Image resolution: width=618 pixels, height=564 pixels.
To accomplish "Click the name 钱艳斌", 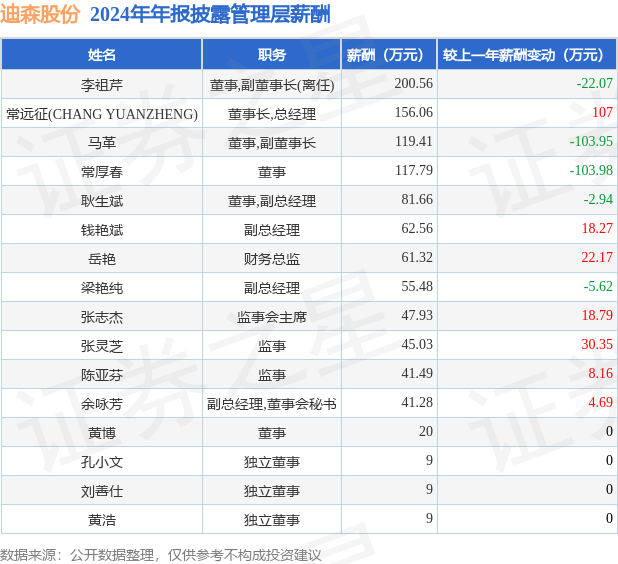I will [x=102, y=229].
